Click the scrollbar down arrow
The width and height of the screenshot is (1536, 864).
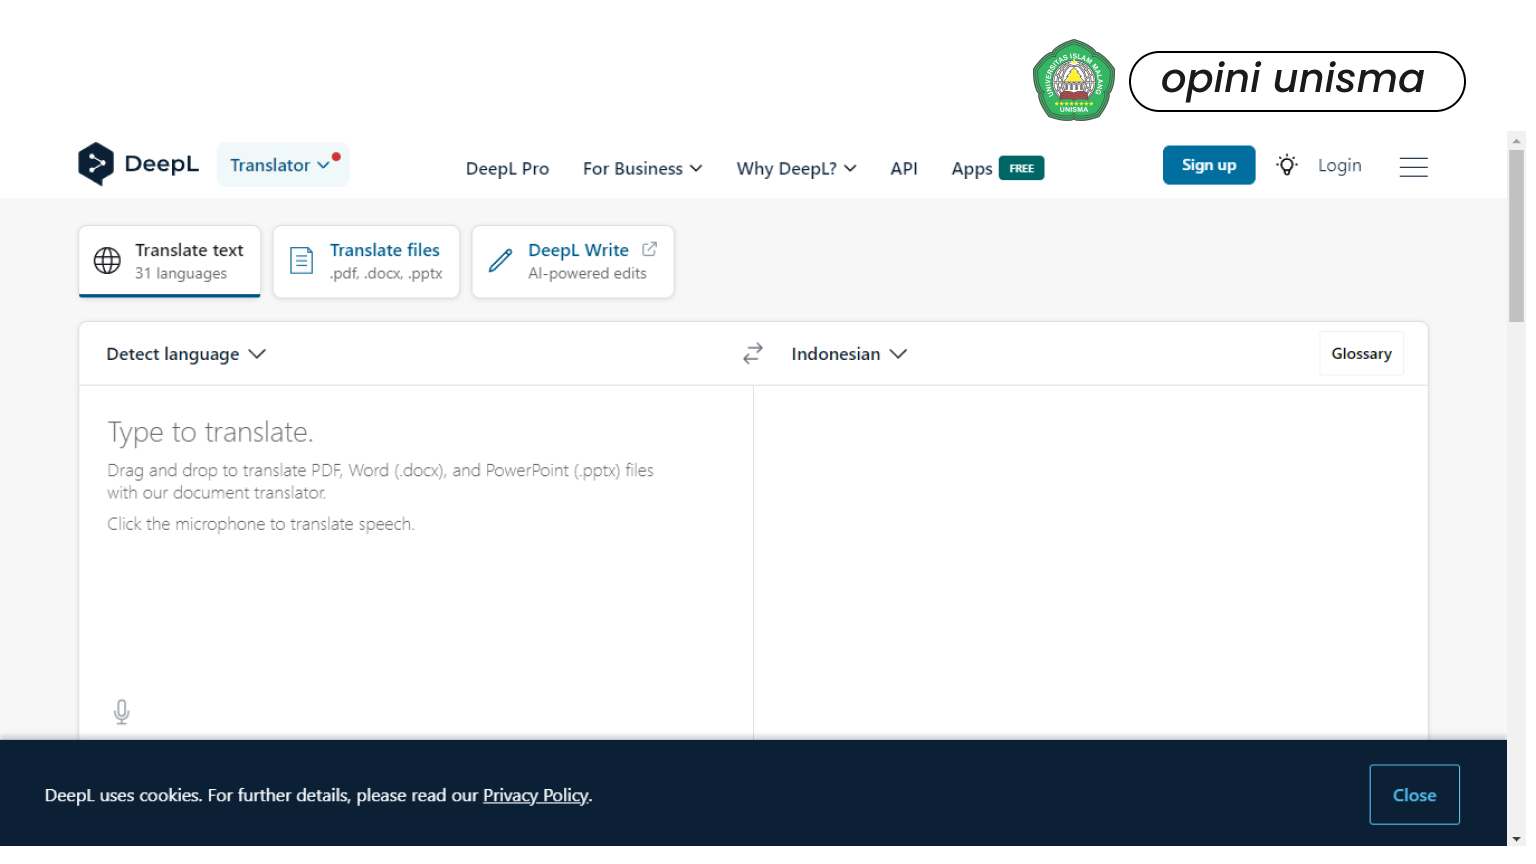click(1516, 838)
